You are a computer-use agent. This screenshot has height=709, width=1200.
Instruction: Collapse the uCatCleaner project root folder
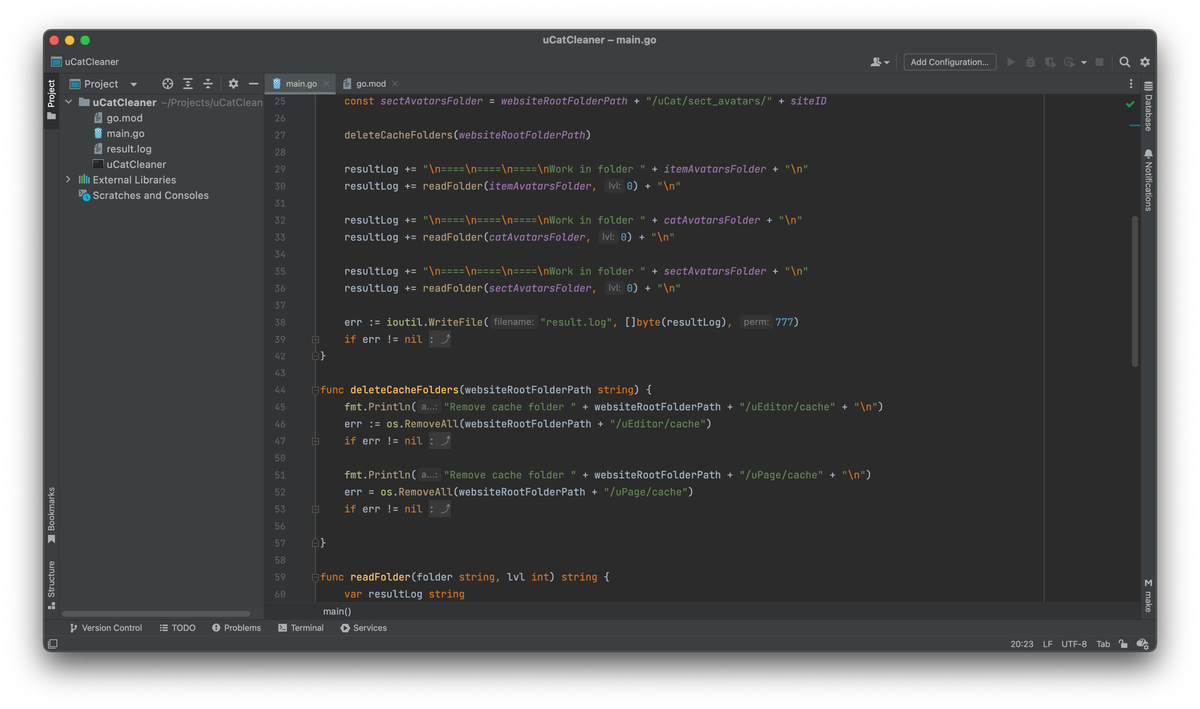(x=68, y=102)
